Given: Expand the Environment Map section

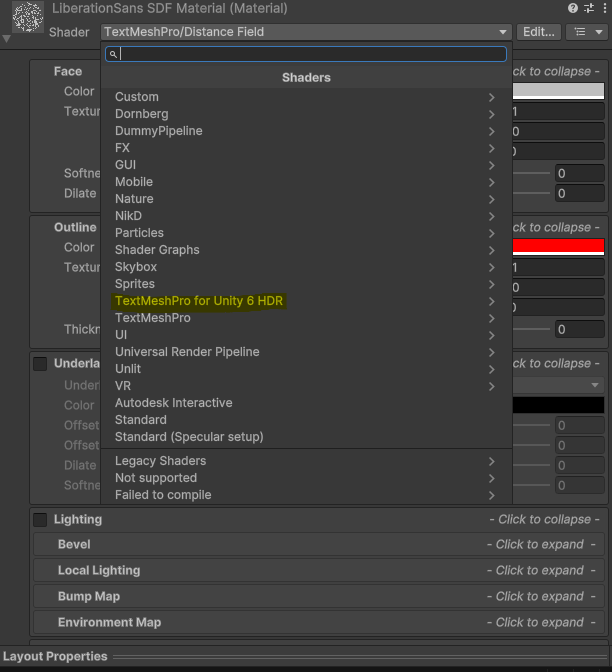Looking at the screenshot, I should click(319, 623).
